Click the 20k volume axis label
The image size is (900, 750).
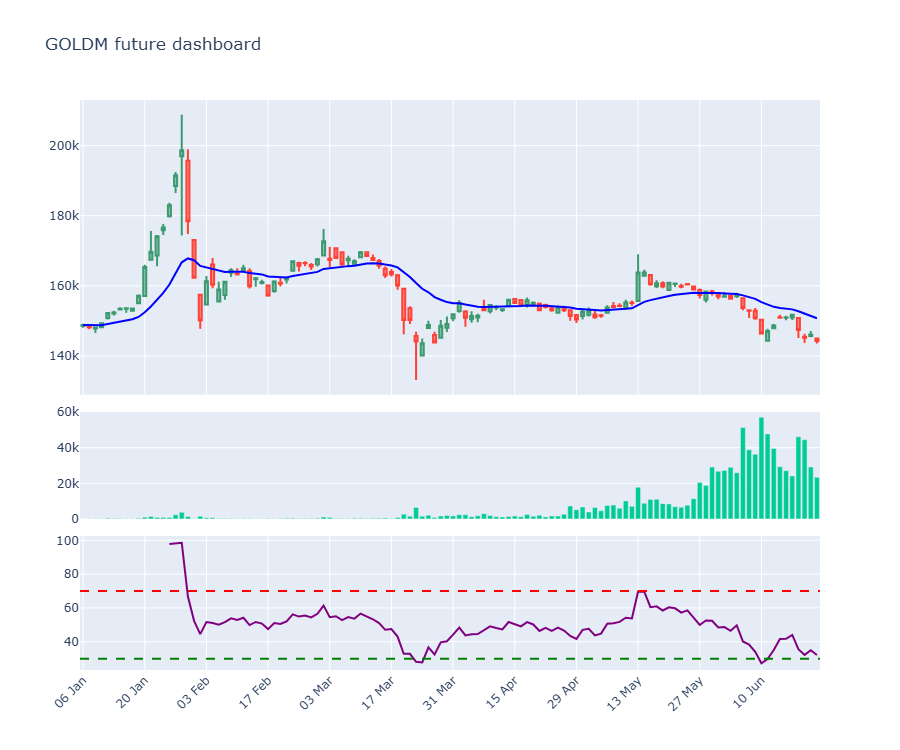coord(68,483)
